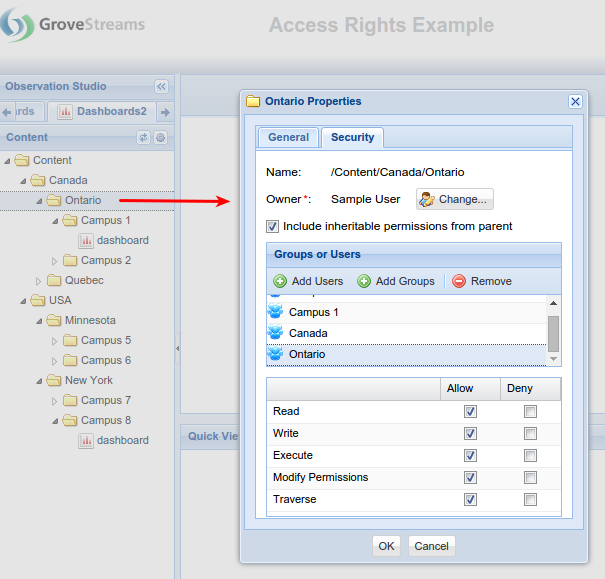
Task: Click the Add Groups plus icon
Action: [x=364, y=282]
